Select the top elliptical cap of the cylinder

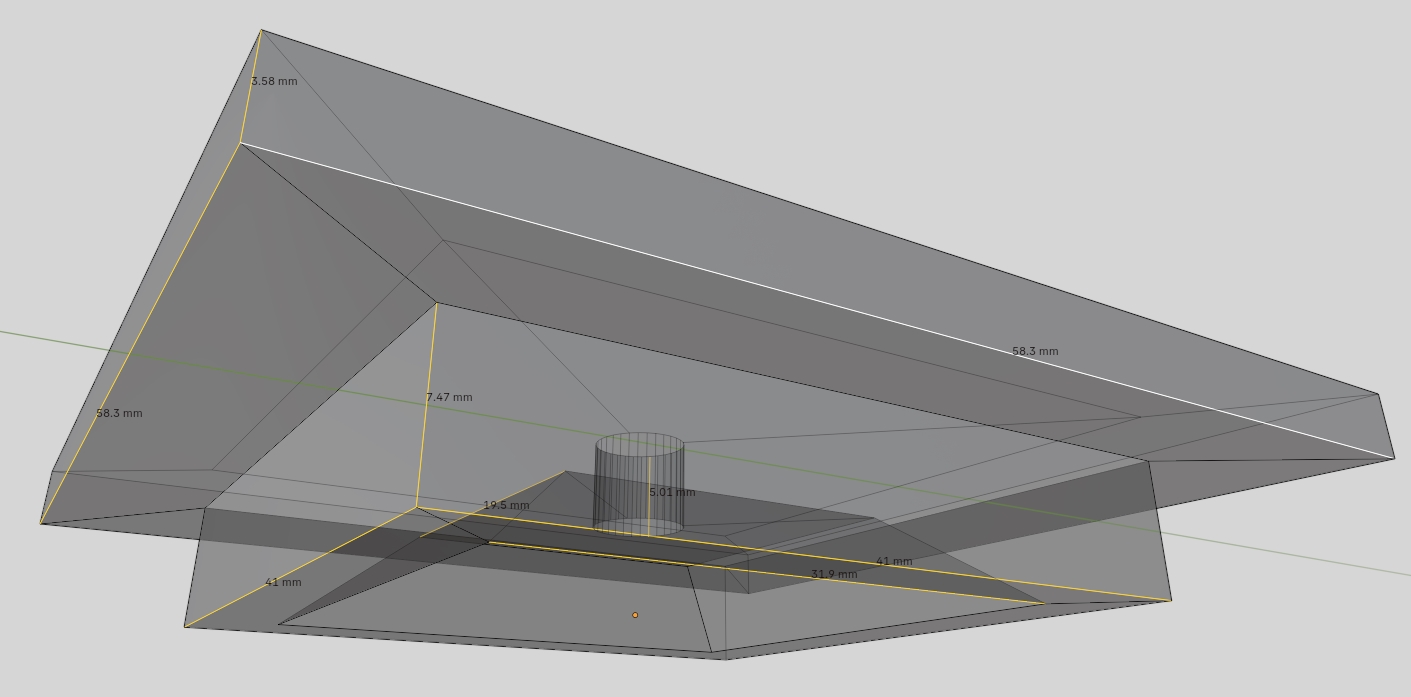click(640, 445)
